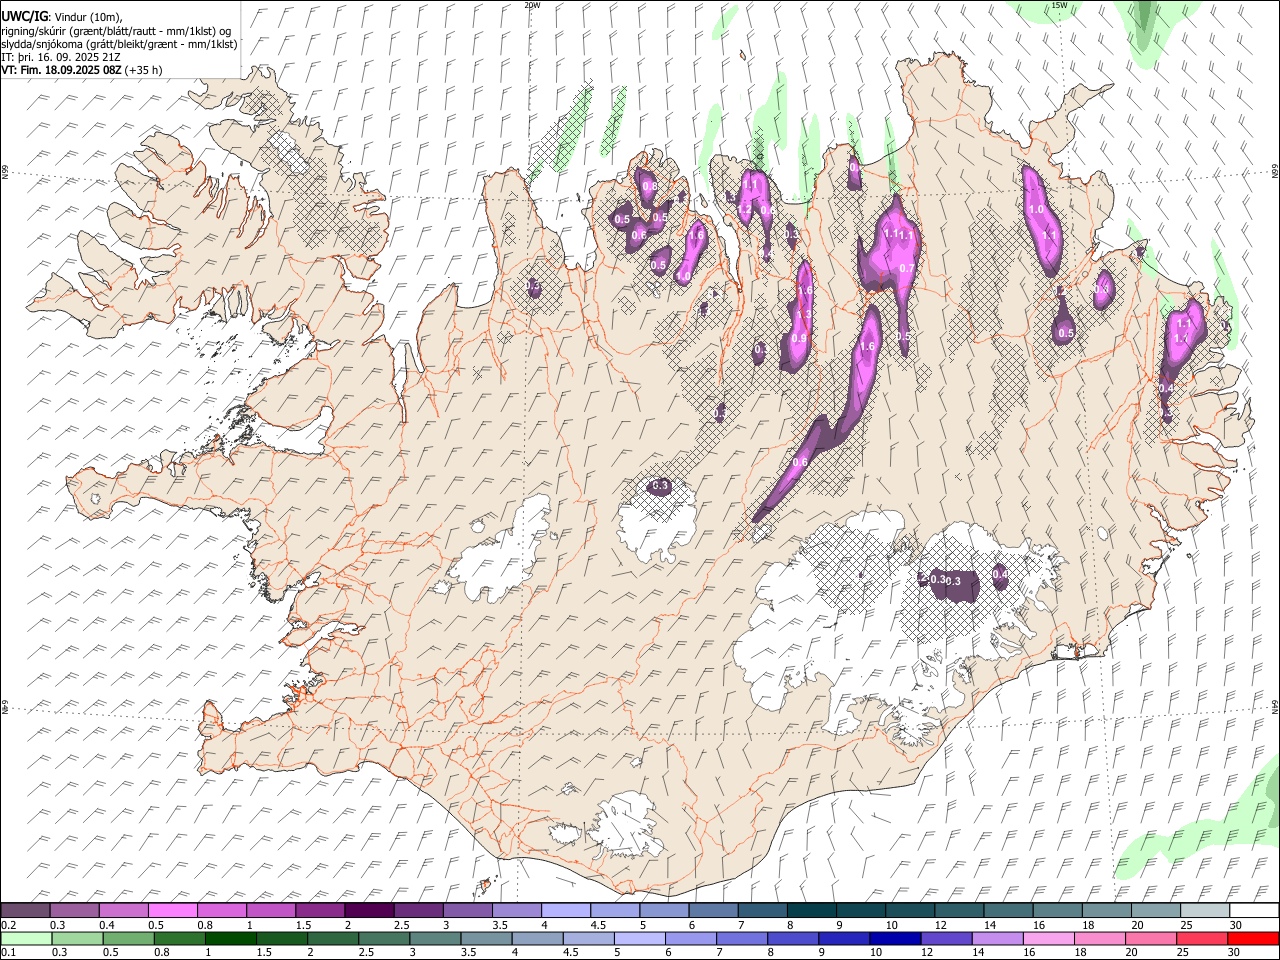Select the 'rigning/skúrir' legend description line

117,31
